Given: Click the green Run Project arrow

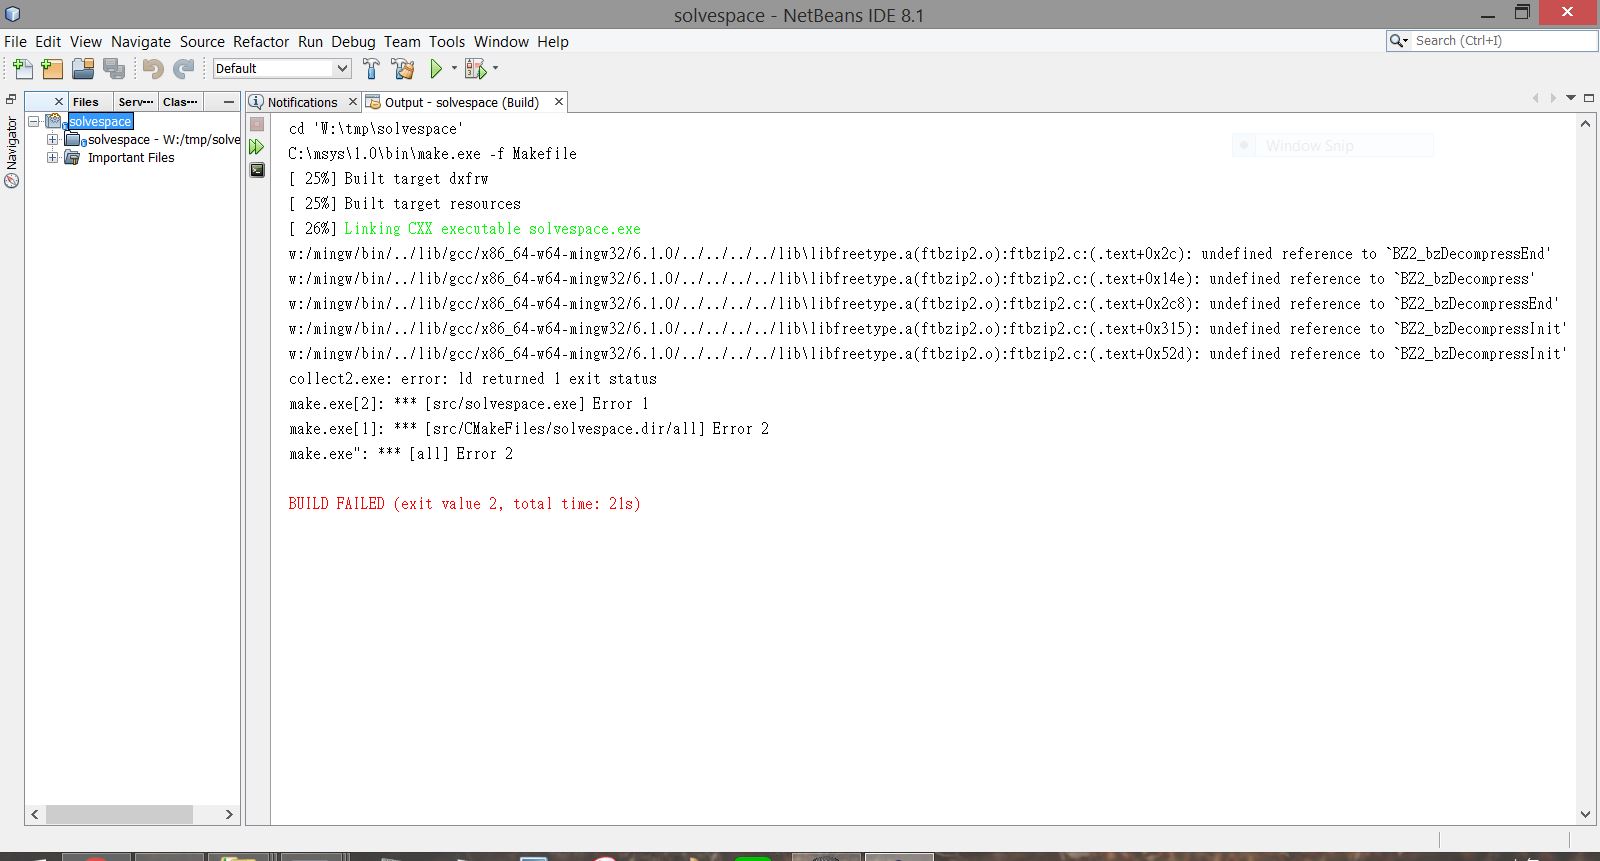Looking at the screenshot, I should pos(436,68).
